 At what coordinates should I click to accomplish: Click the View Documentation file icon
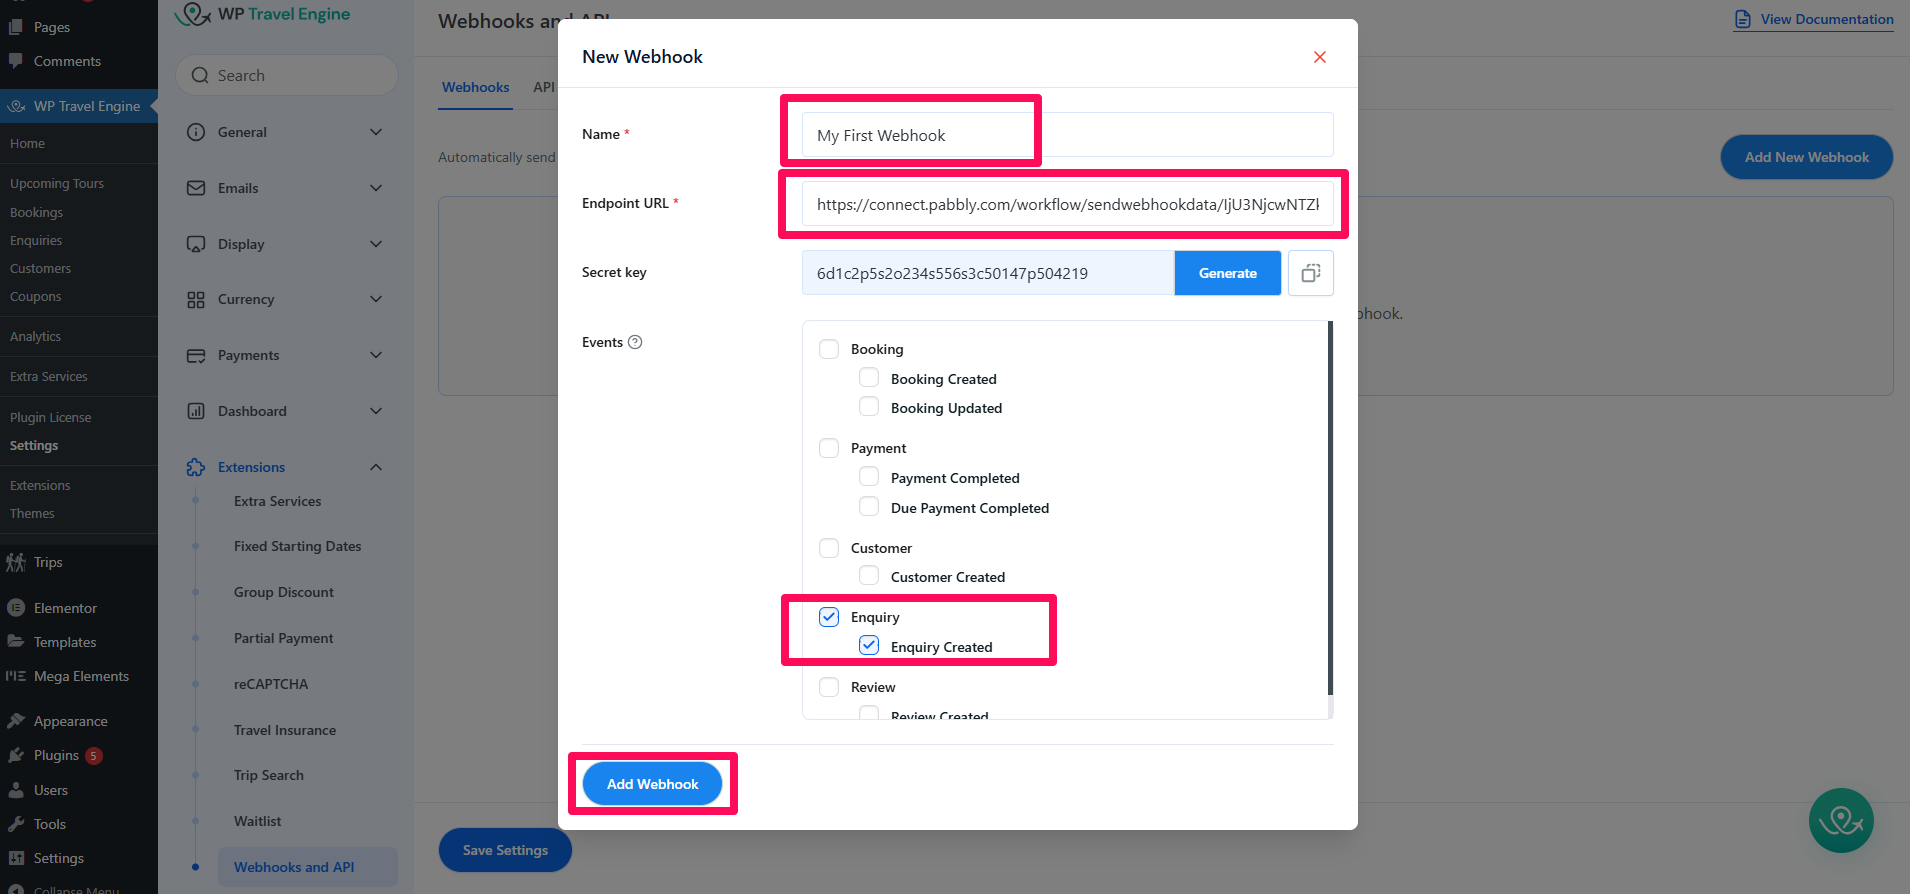click(x=1743, y=19)
